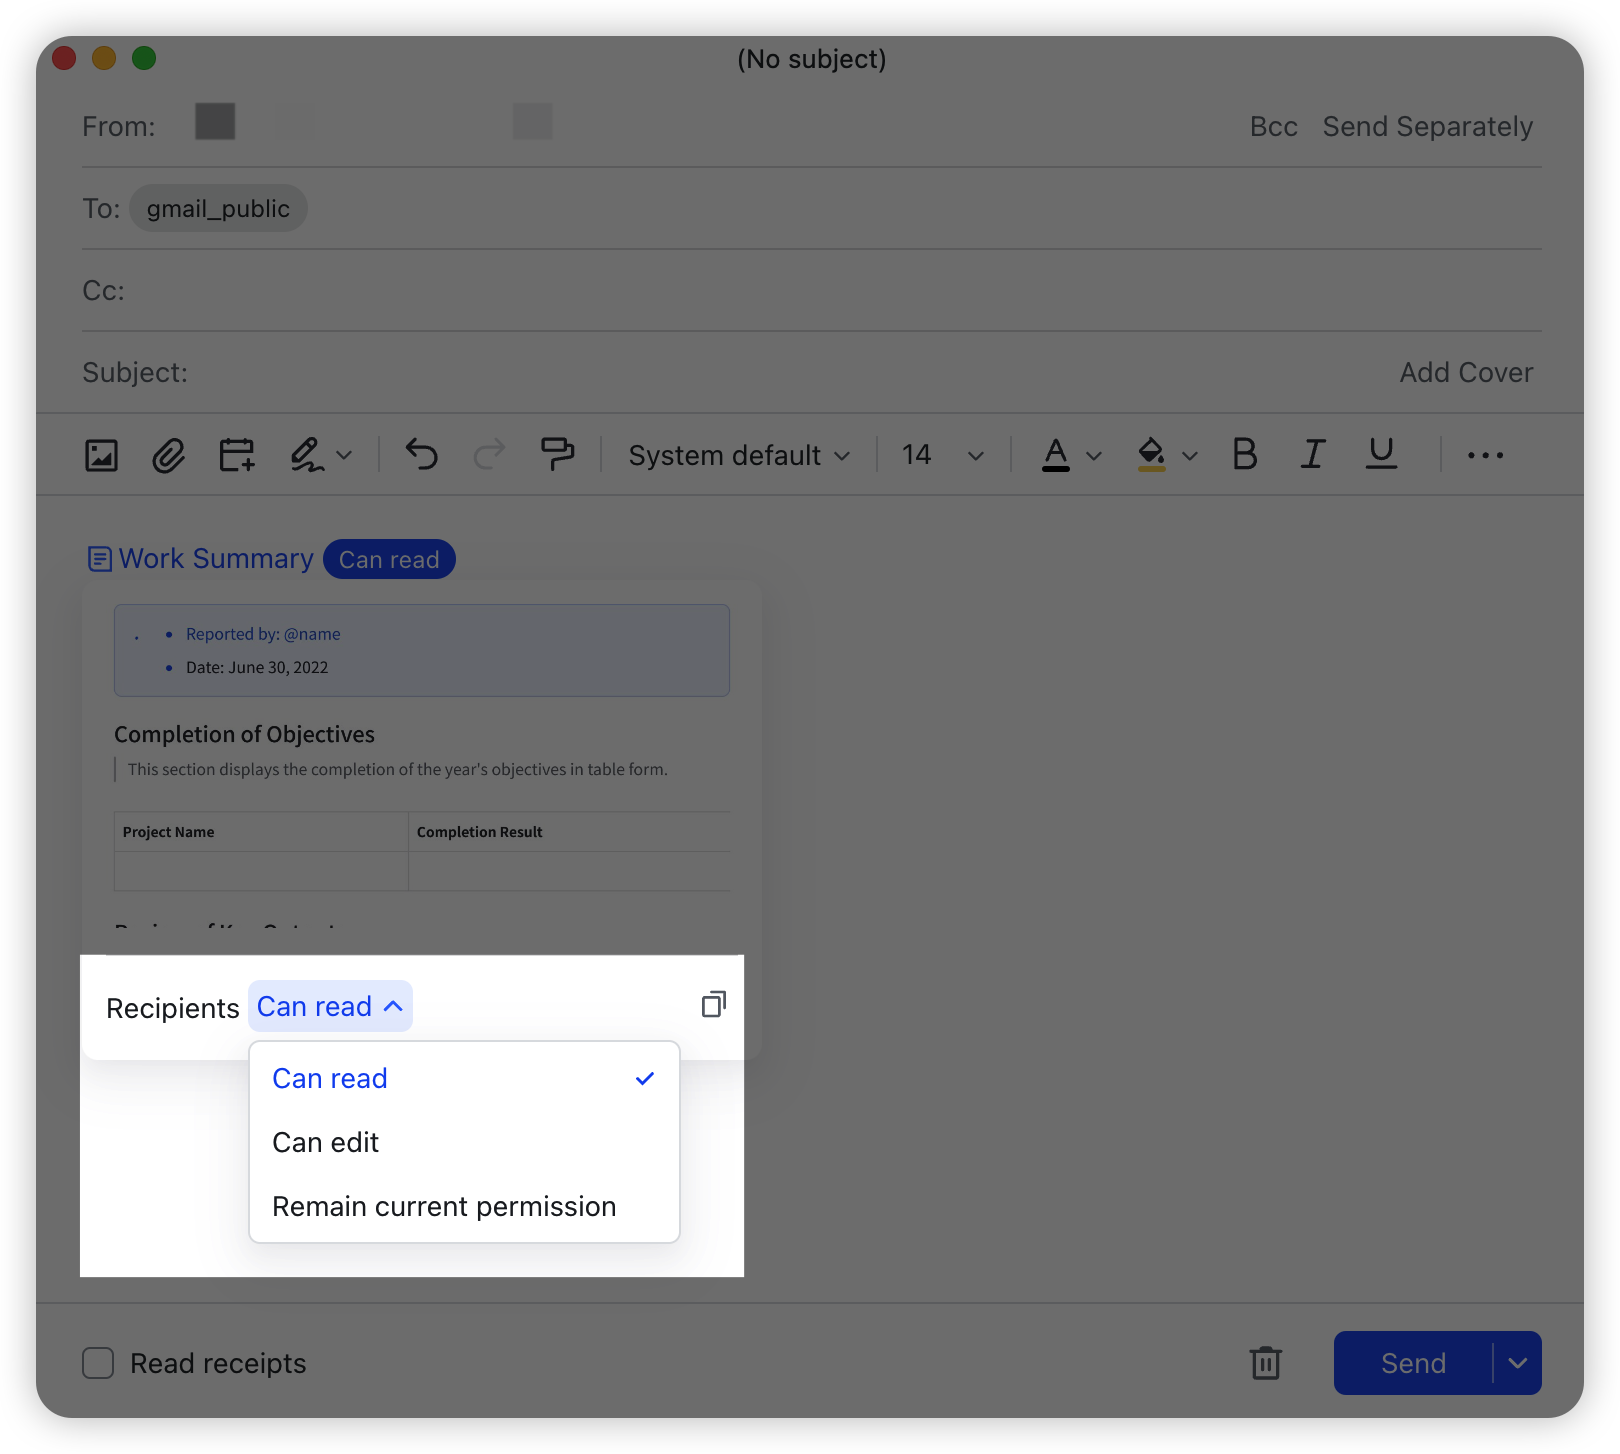
Task: Click the redo icon
Action: coord(489,455)
